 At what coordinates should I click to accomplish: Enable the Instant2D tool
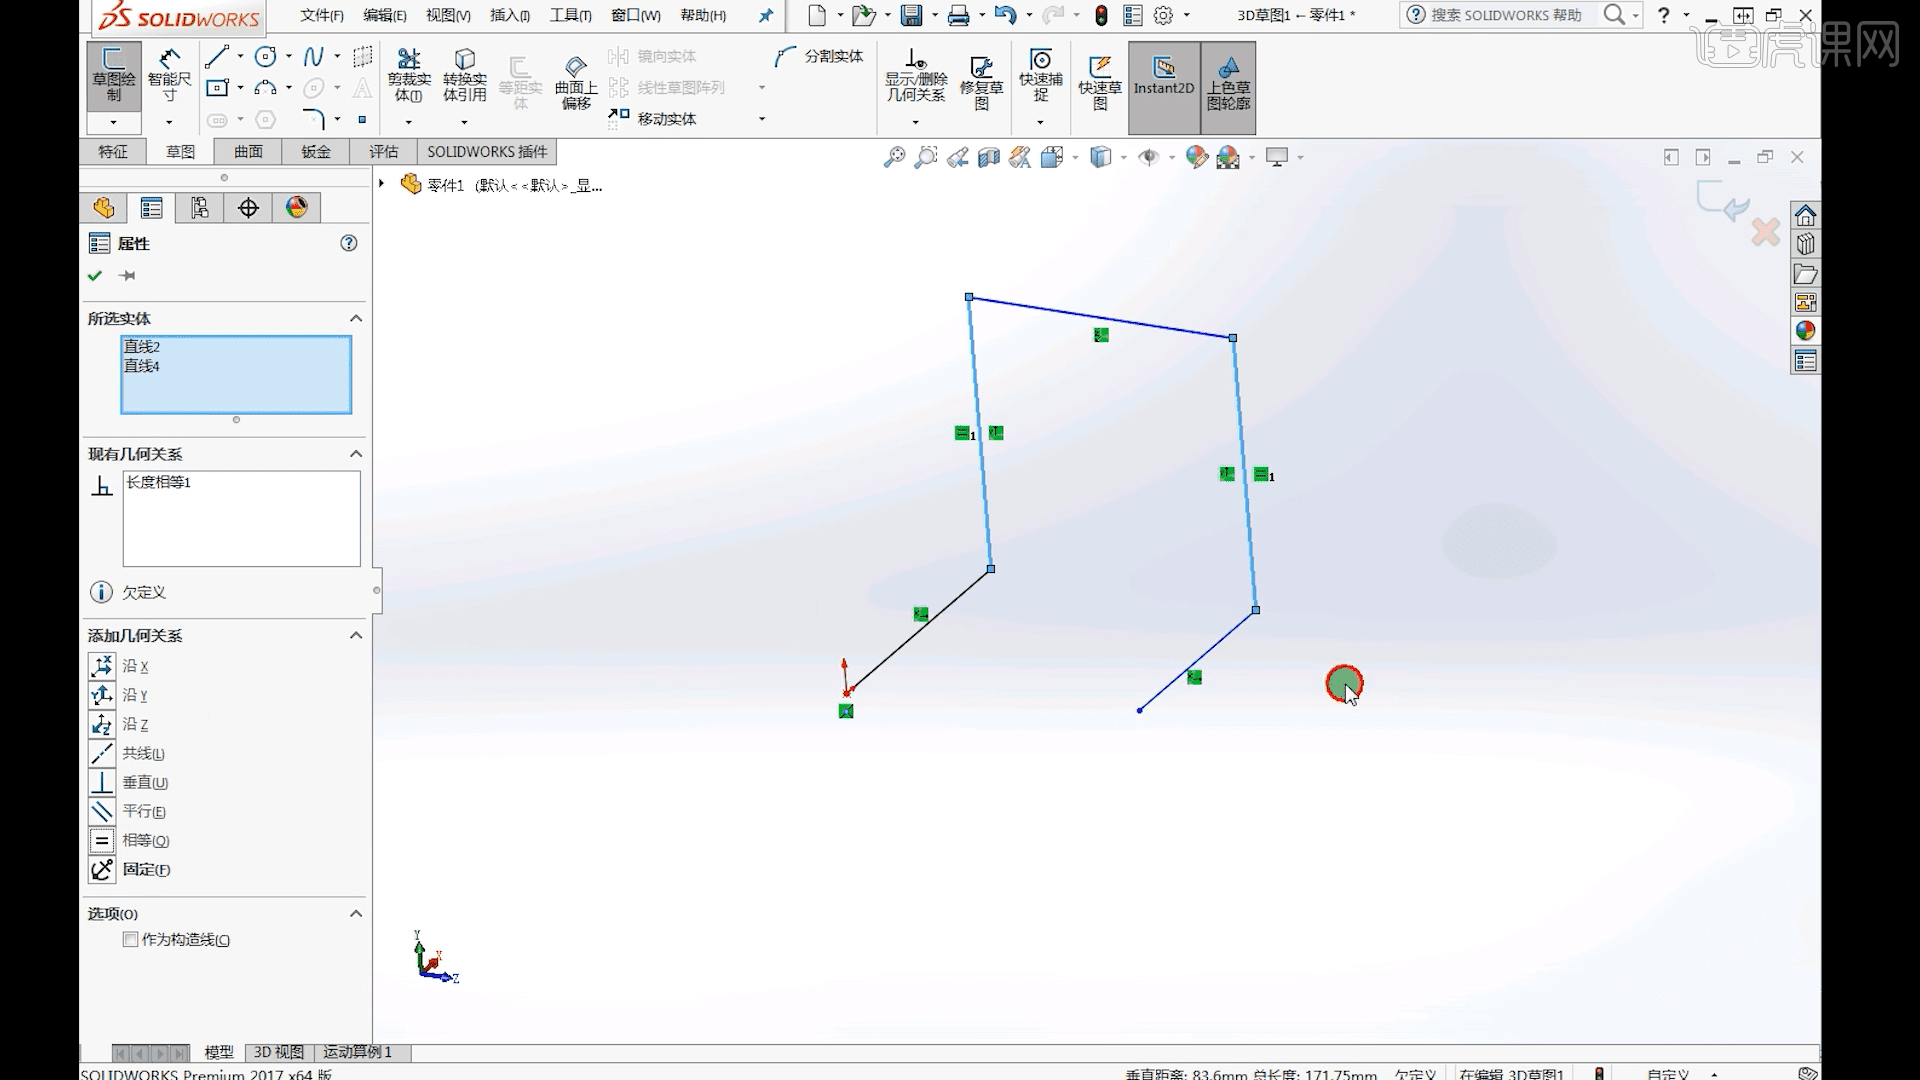coord(1162,85)
